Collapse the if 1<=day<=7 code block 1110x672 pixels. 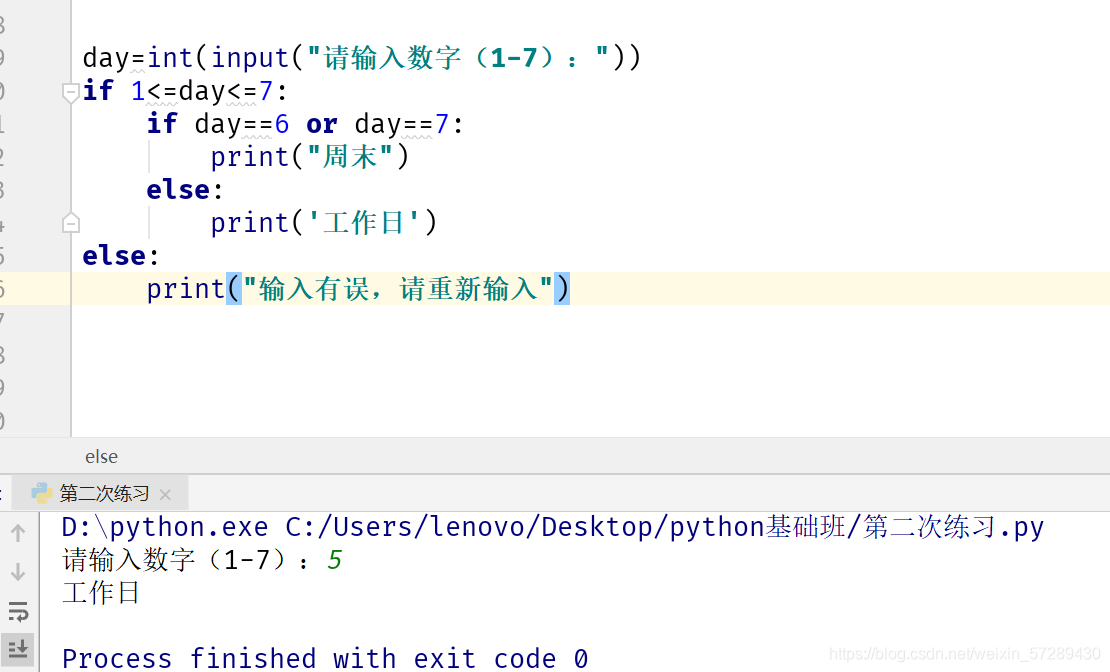(x=70, y=92)
